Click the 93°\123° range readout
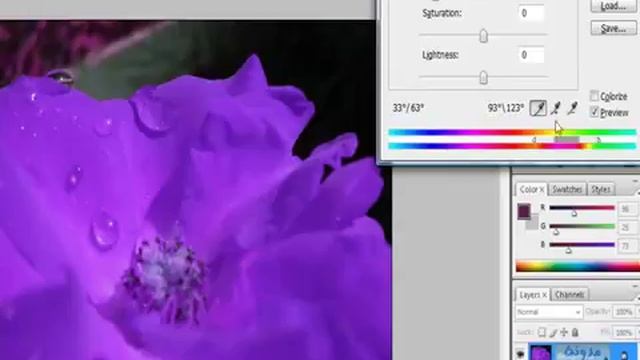Screen dimensions: 640x360 coord(506,108)
